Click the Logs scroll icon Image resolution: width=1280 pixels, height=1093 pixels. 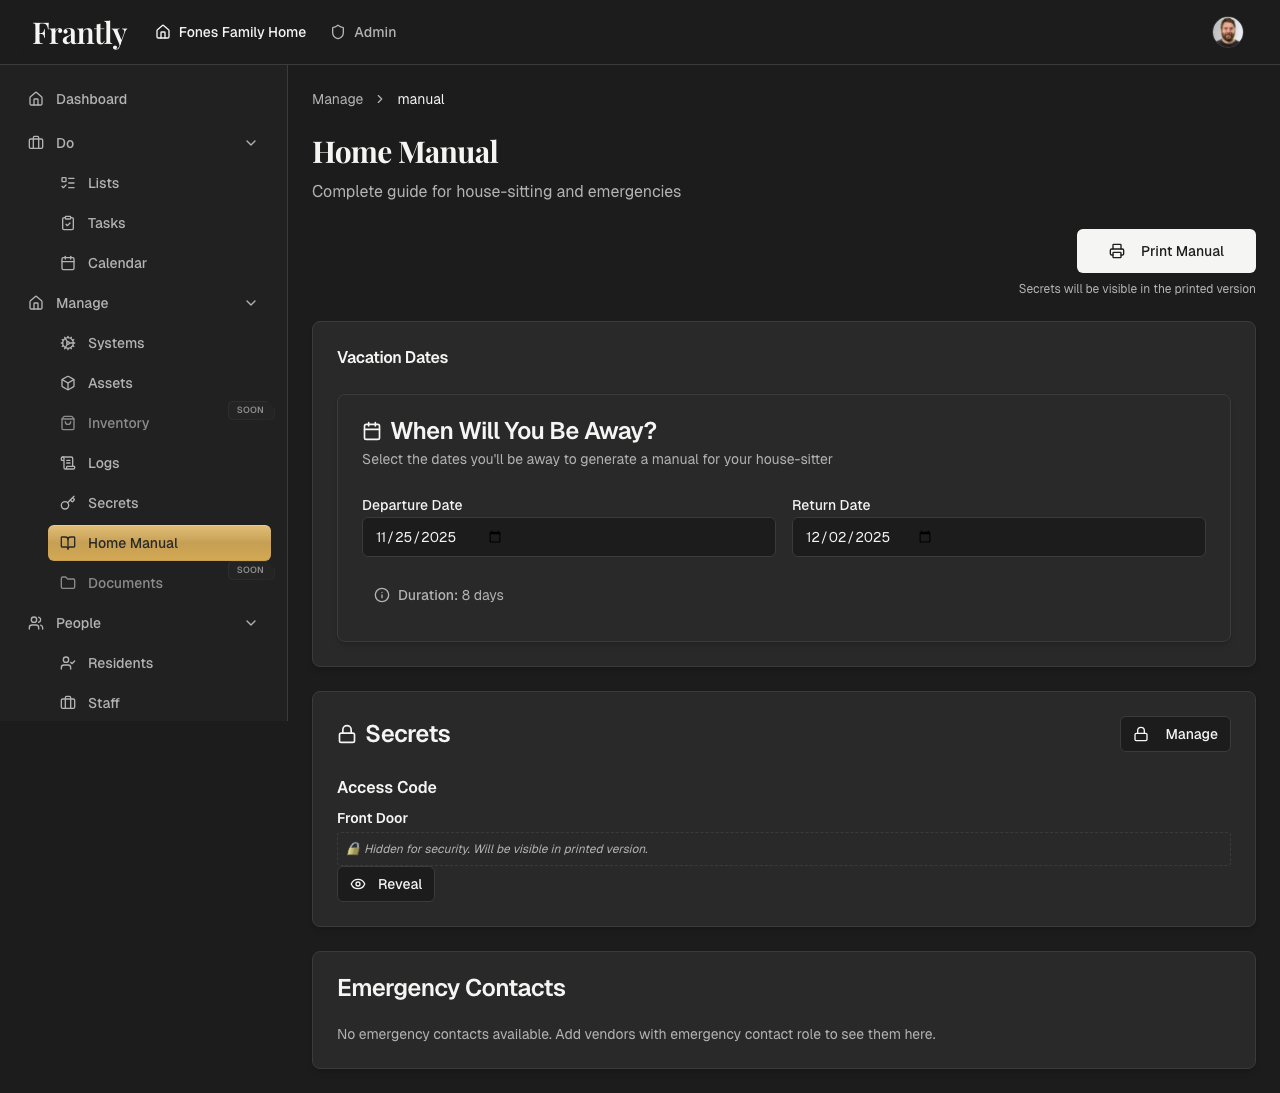point(68,463)
